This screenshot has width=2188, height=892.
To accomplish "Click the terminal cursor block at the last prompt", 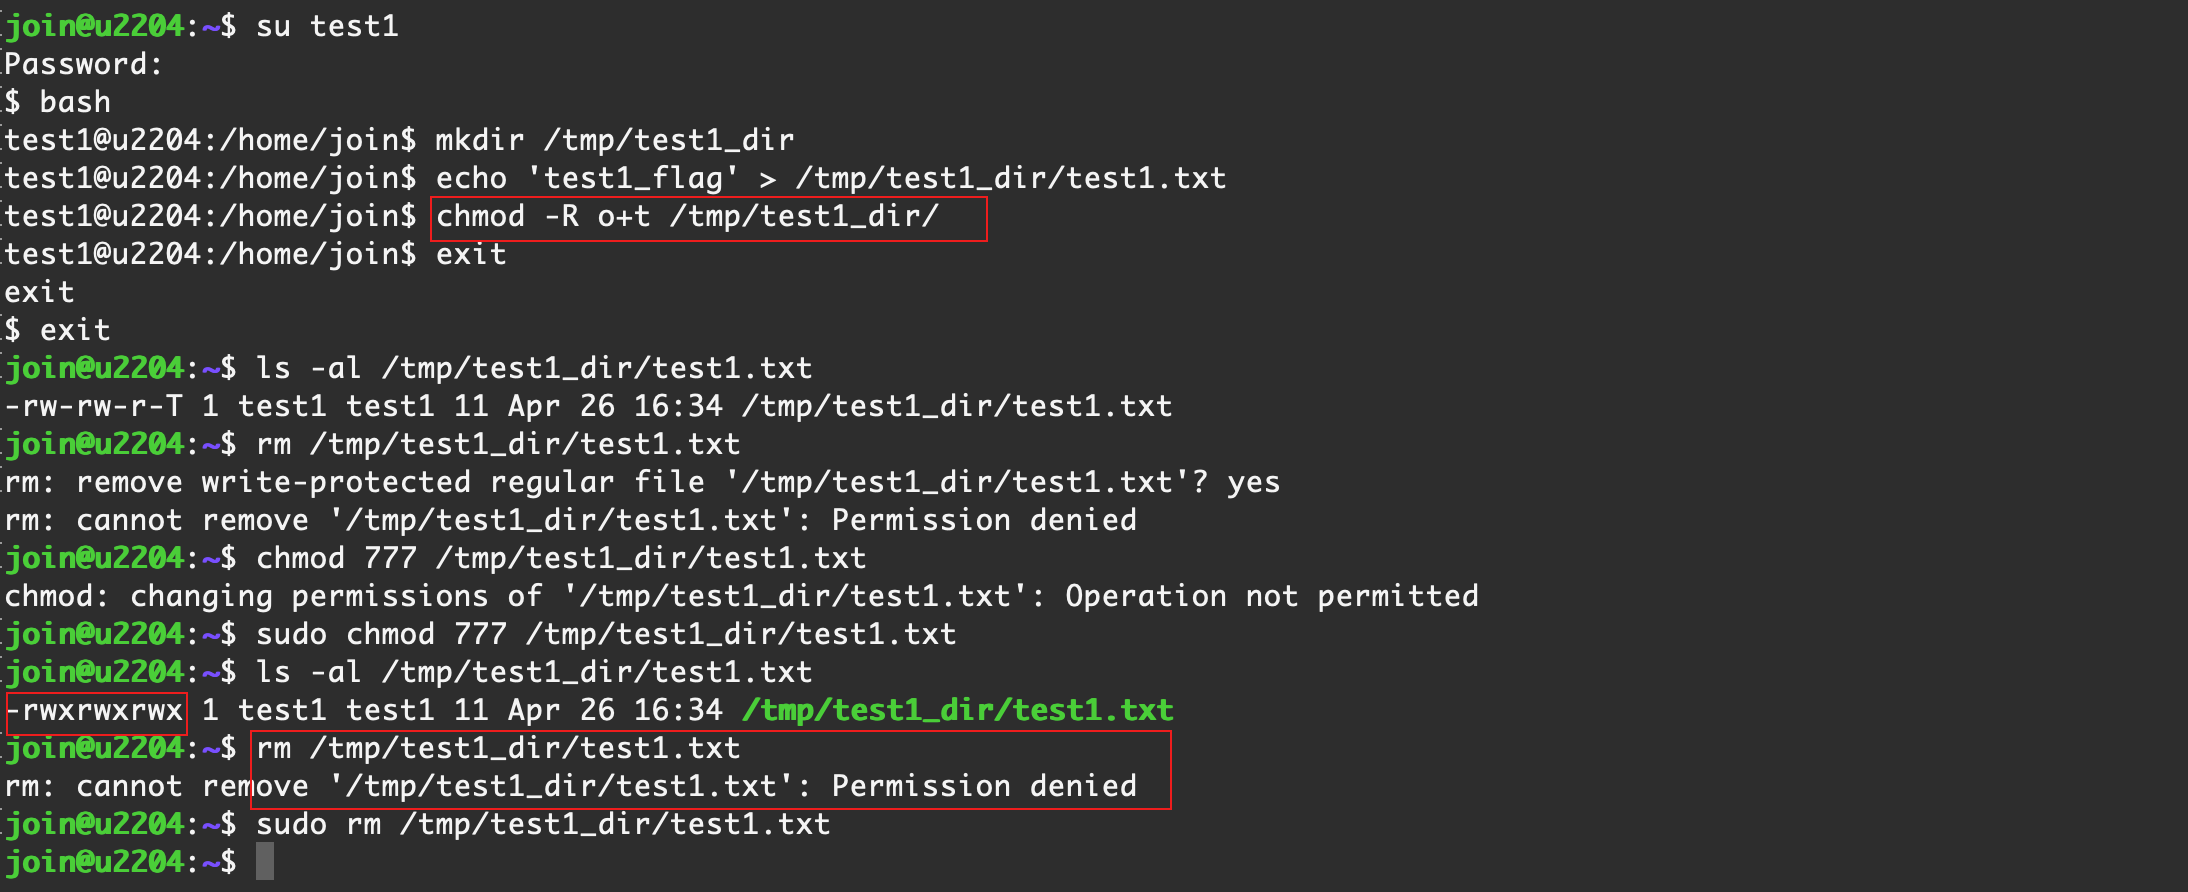I will coord(264,861).
